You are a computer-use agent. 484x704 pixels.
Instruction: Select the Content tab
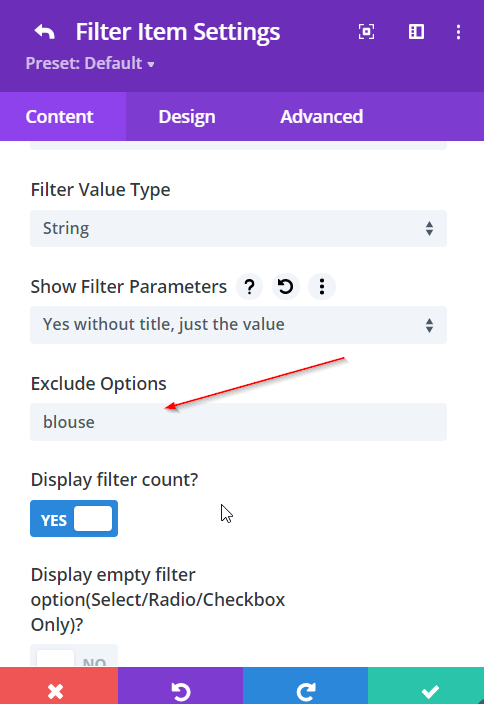click(x=59, y=117)
